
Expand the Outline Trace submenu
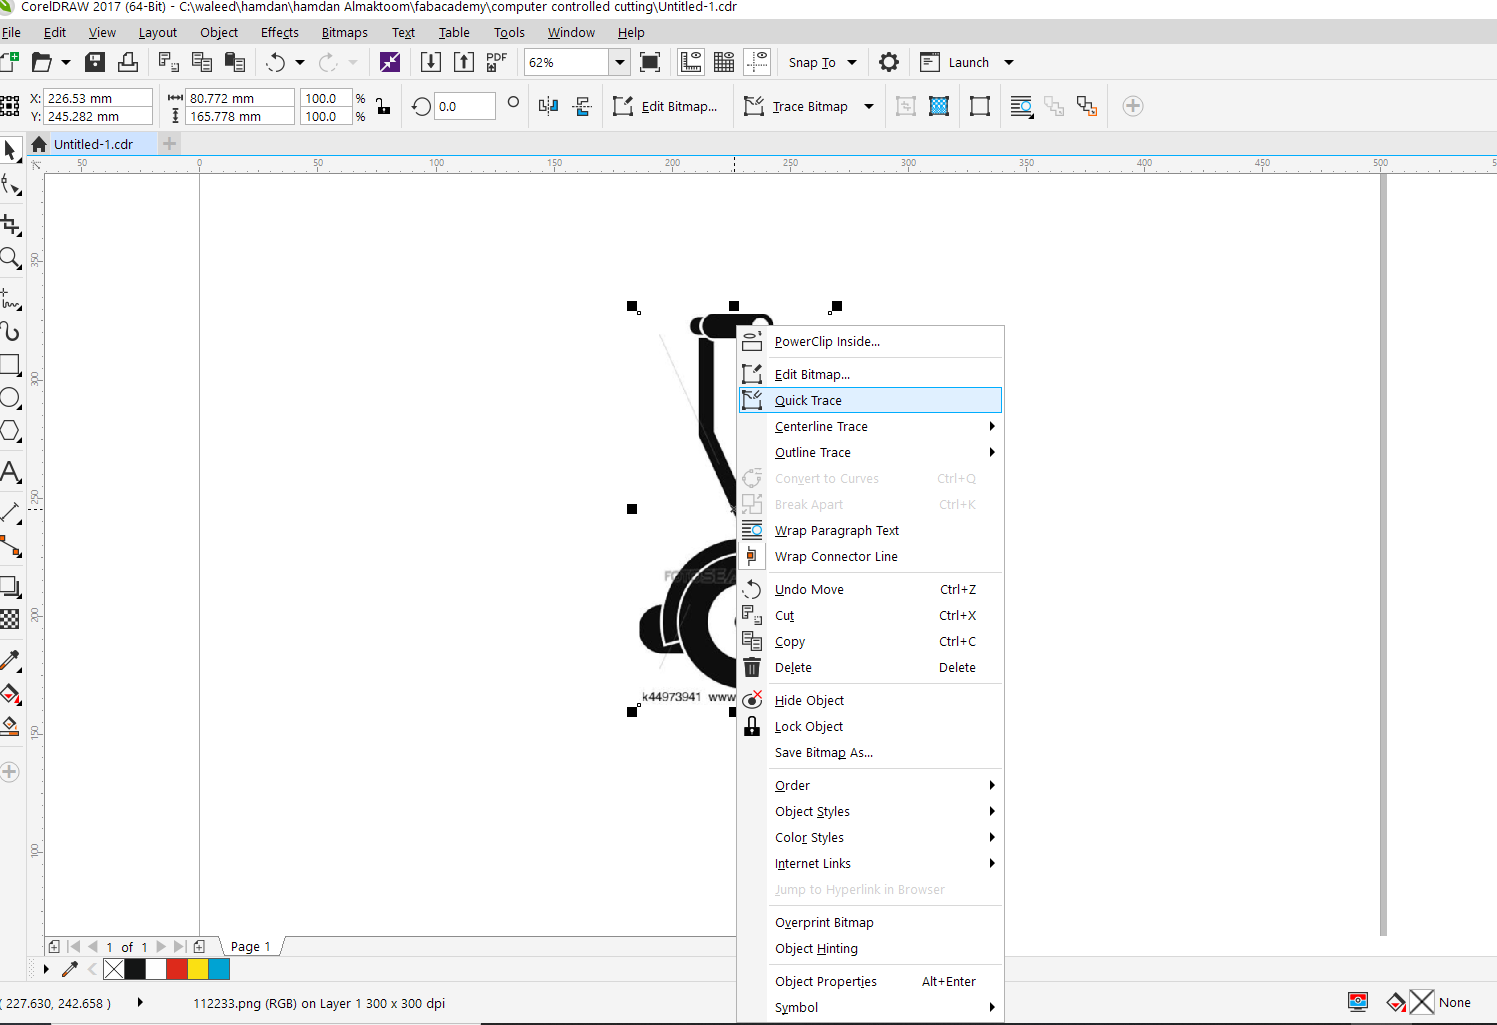pos(870,453)
